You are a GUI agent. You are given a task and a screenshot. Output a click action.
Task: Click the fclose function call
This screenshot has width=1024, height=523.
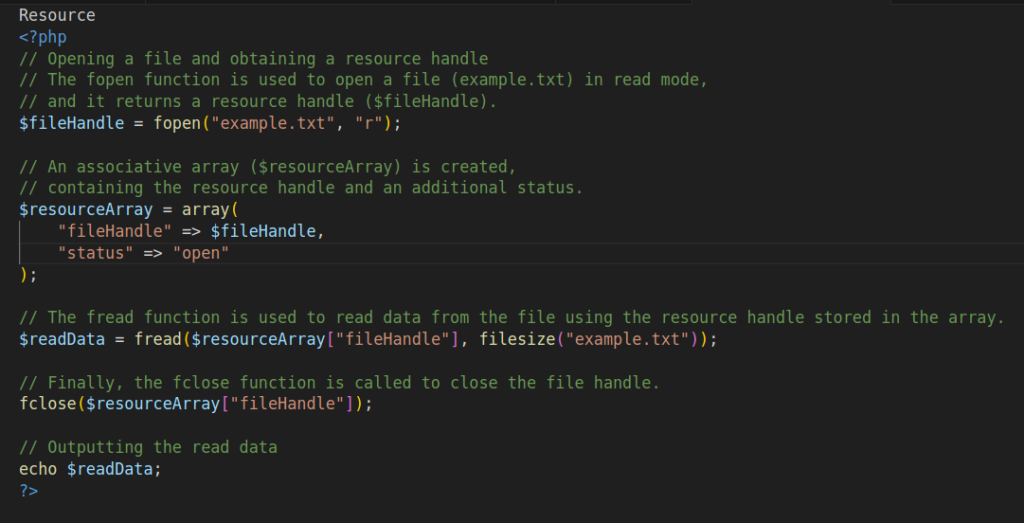tap(48, 404)
